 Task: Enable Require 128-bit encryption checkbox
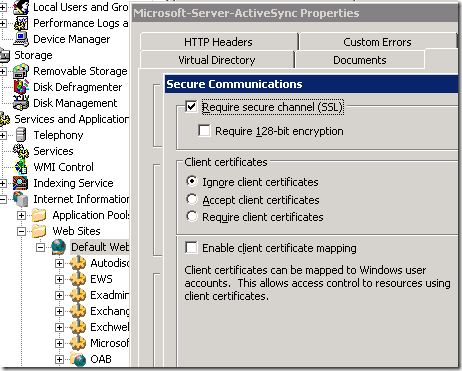coord(204,131)
